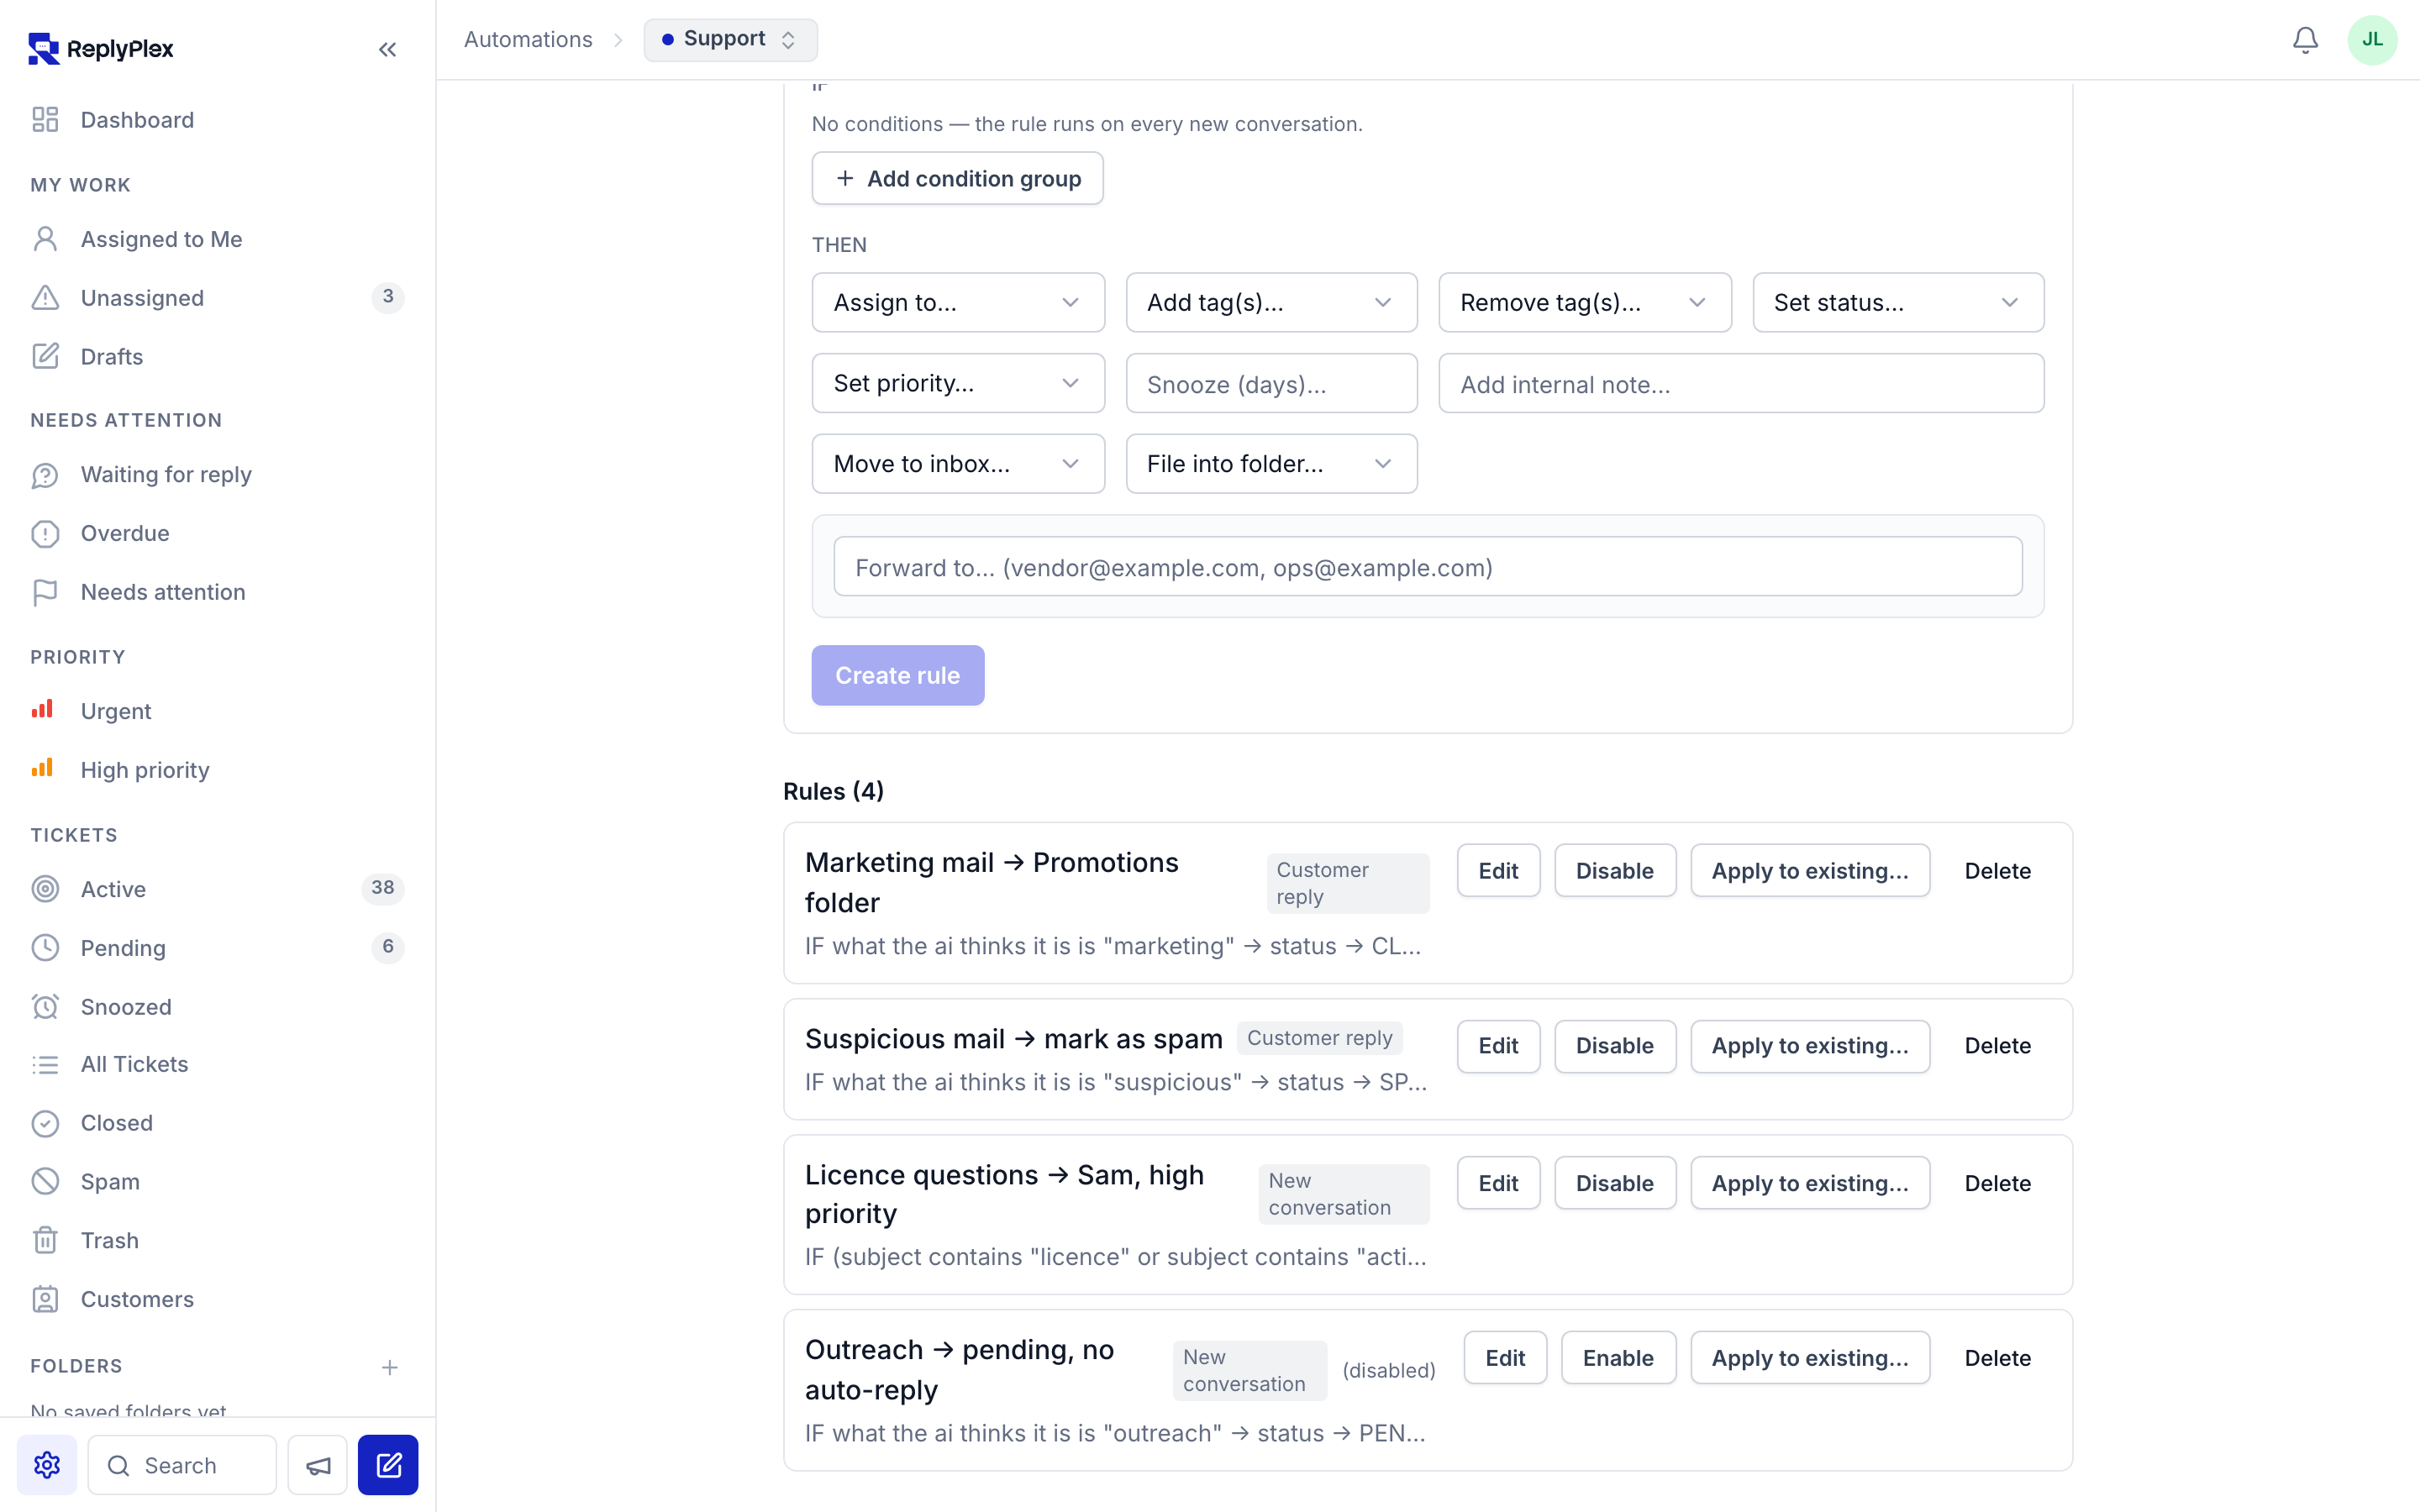
Task: Disable the Marketing mail rule
Action: [1615, 870]
